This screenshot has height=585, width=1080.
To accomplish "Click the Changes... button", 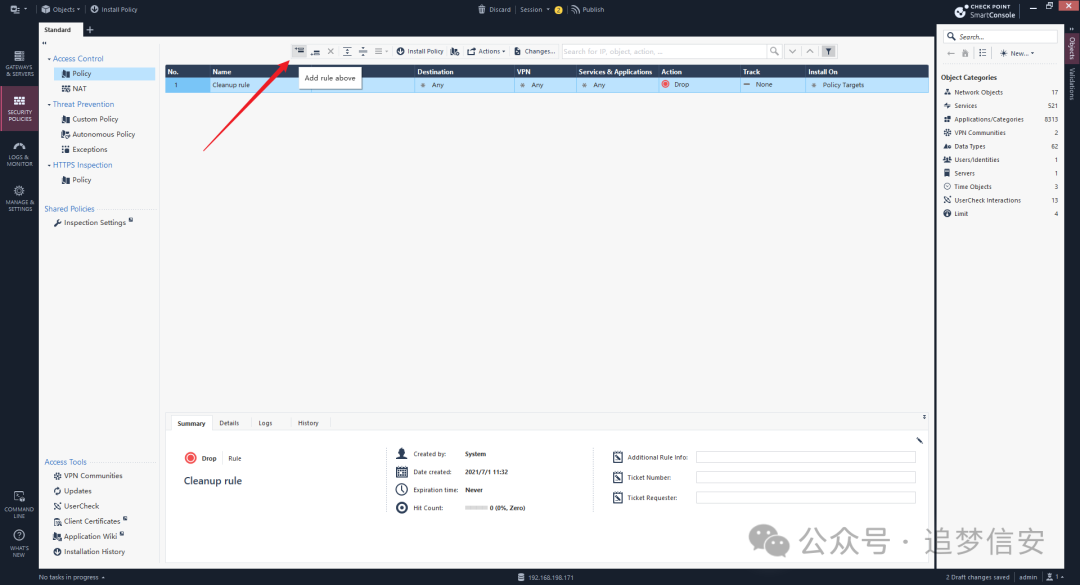I will tap(534, 52).
